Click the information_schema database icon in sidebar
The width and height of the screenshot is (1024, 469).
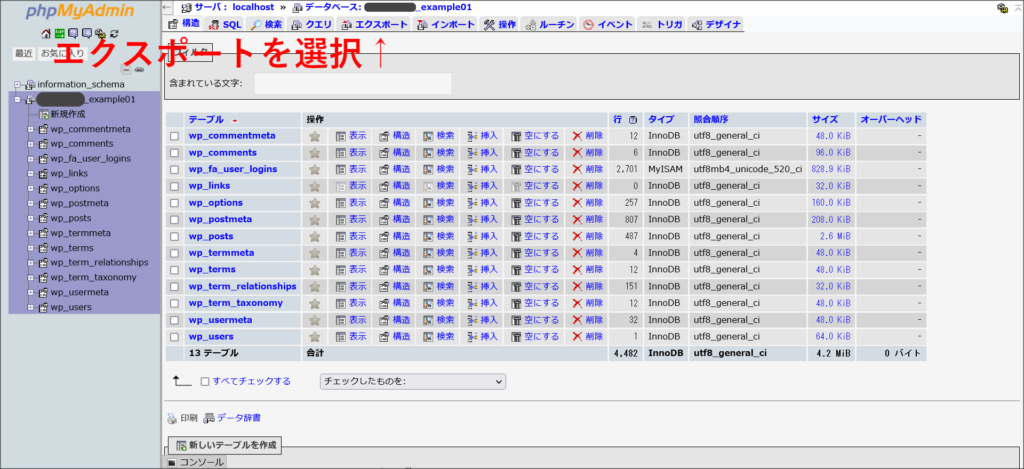coord(31,84)
